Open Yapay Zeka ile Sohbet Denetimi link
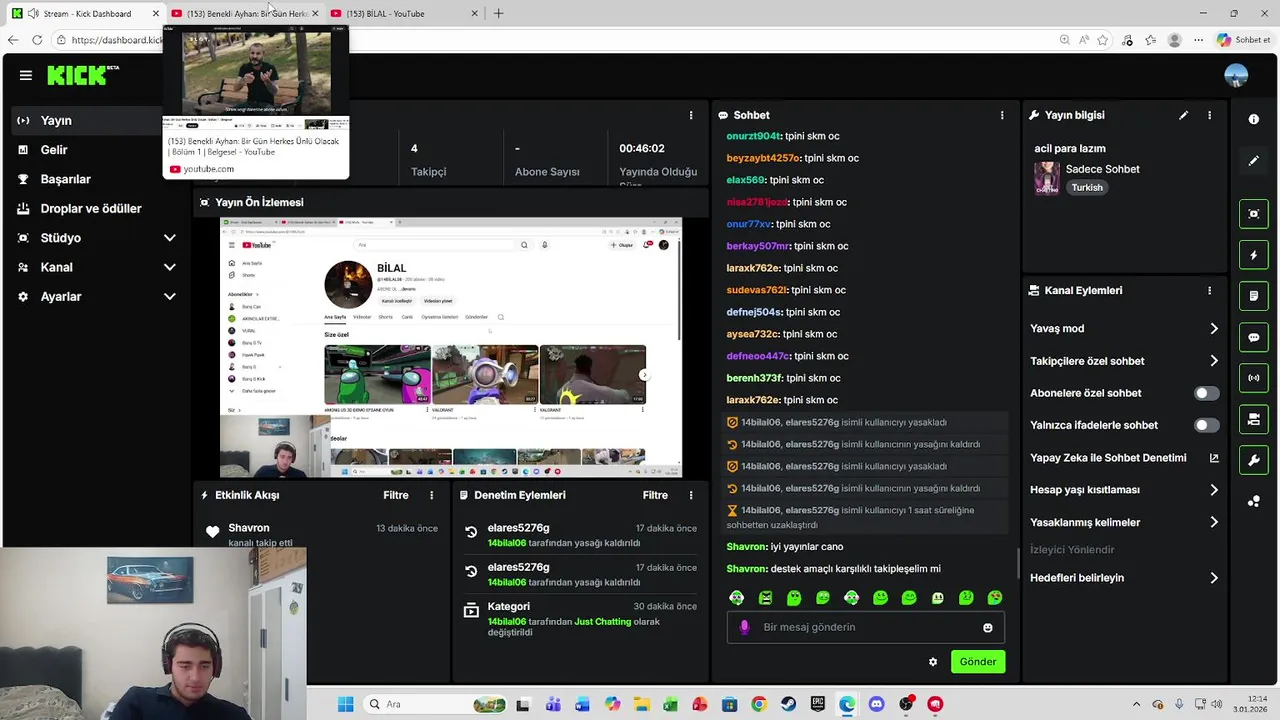1280x720 pixels. 1124,458
